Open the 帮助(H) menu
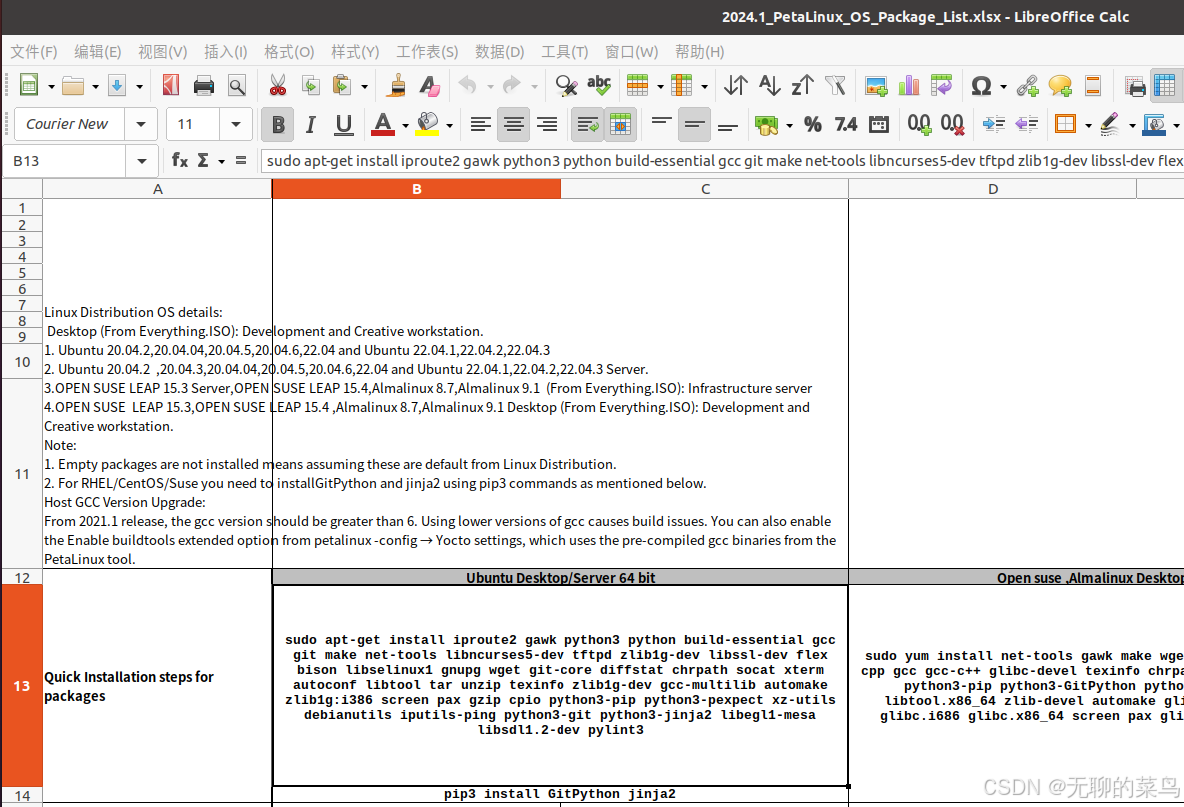 point(699,51)
